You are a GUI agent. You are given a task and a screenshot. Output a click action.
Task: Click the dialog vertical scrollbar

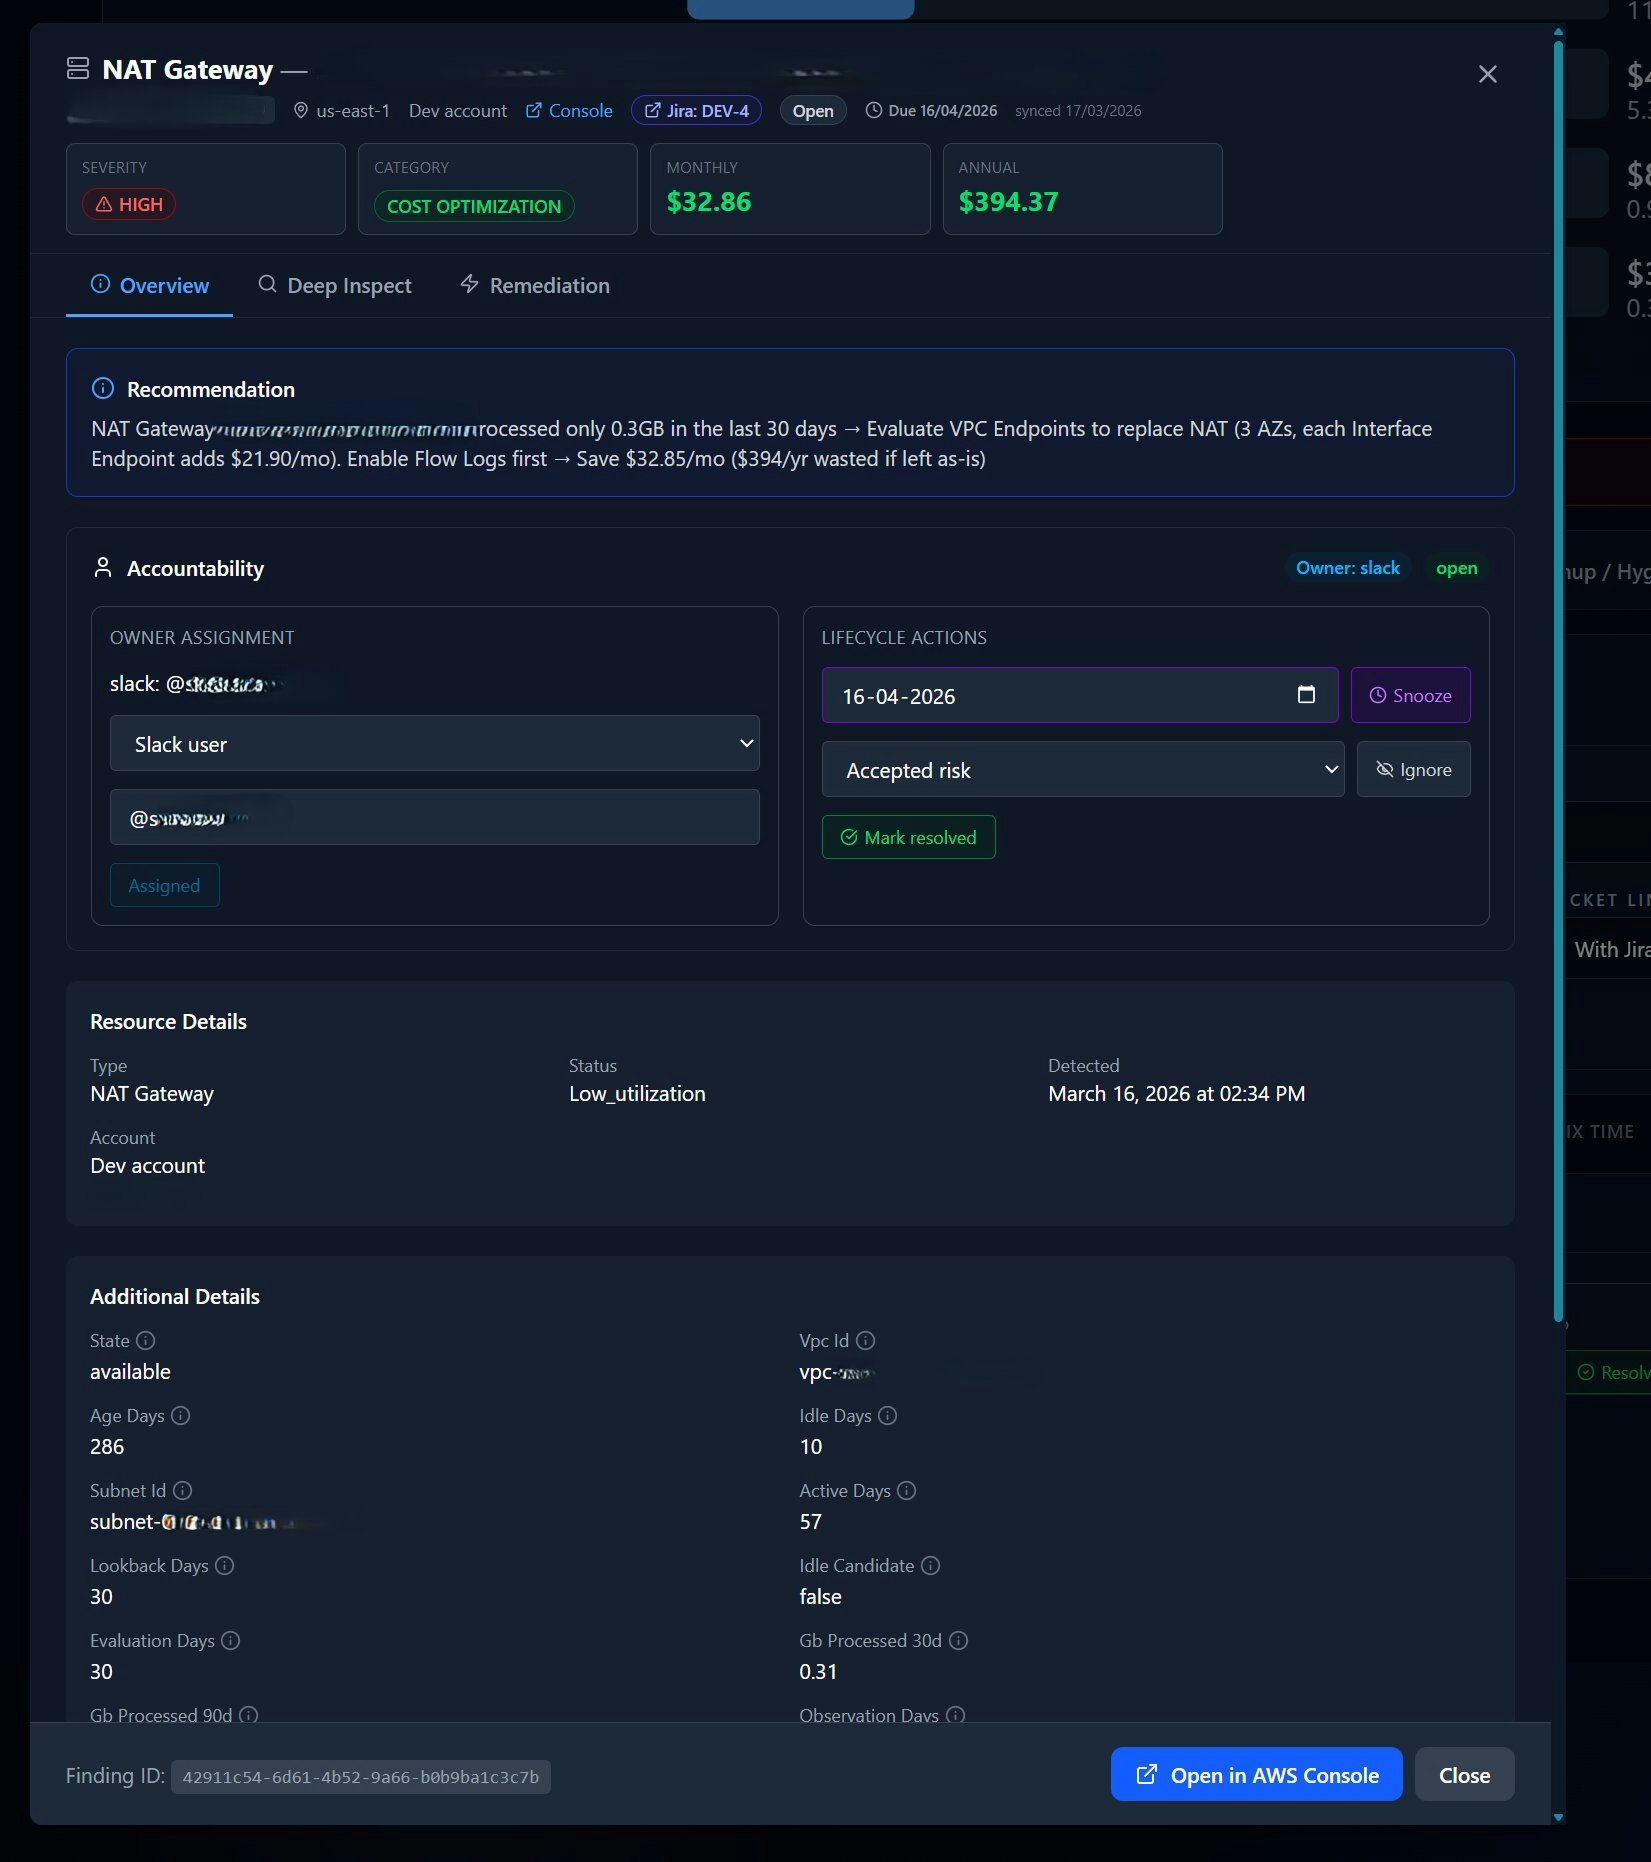(x=1558, y=680)
